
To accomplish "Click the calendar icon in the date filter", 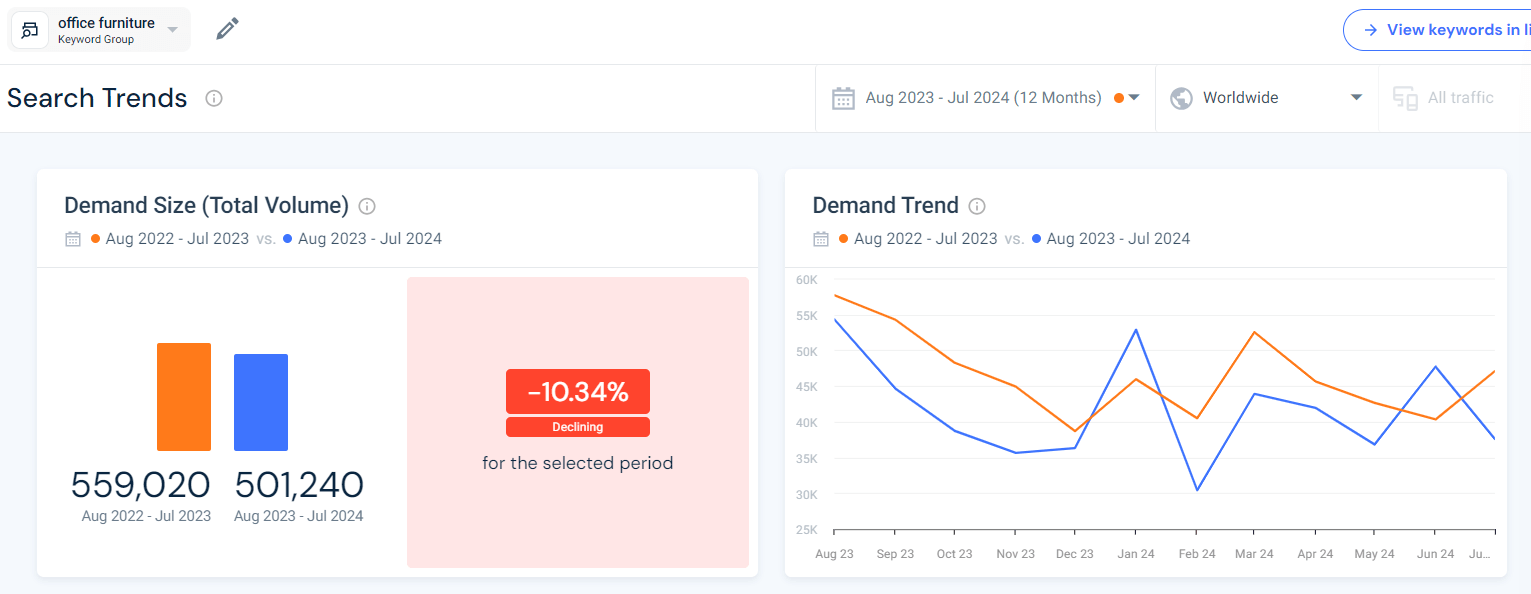I will point(843,98).
